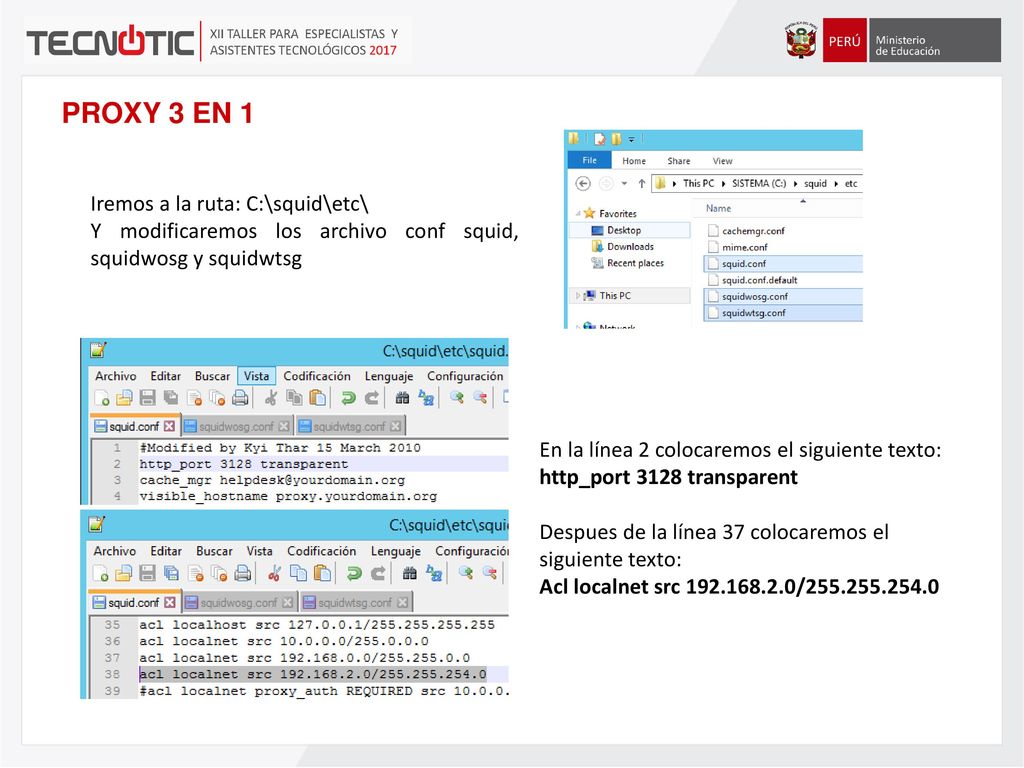Viewport: 1024px width, 768px height.
Task: Open Lenguaje menu in second Notepad++ screenshot
Action: (396, 551)
